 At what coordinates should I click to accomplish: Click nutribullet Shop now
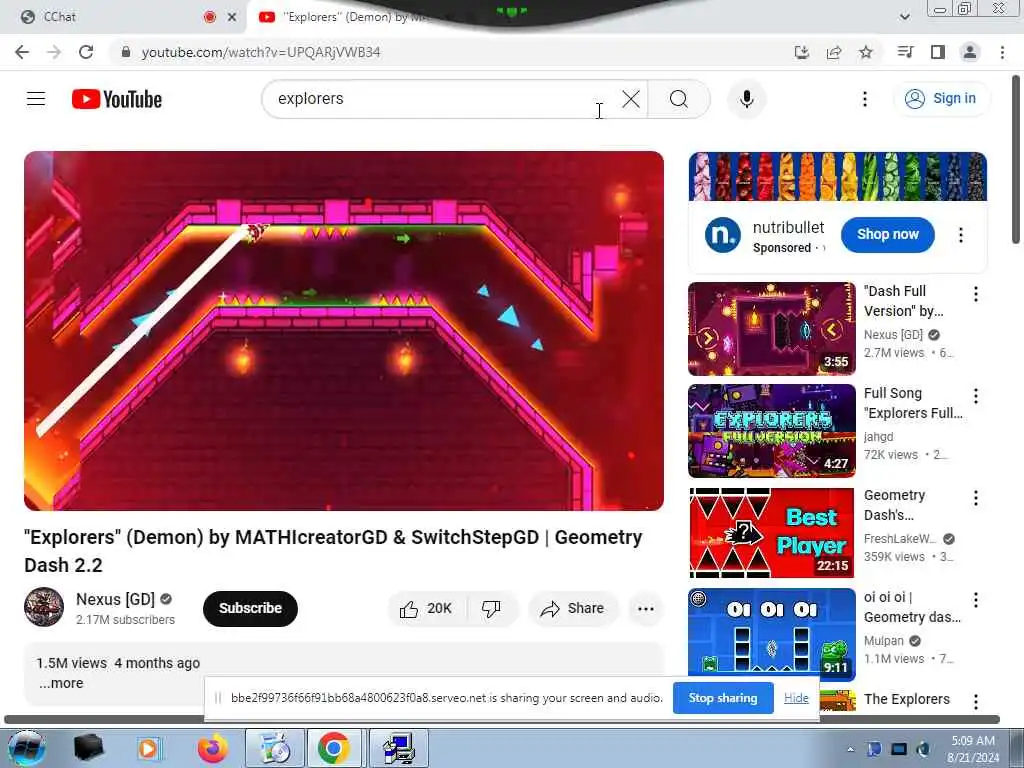click(x=888, y=234)
